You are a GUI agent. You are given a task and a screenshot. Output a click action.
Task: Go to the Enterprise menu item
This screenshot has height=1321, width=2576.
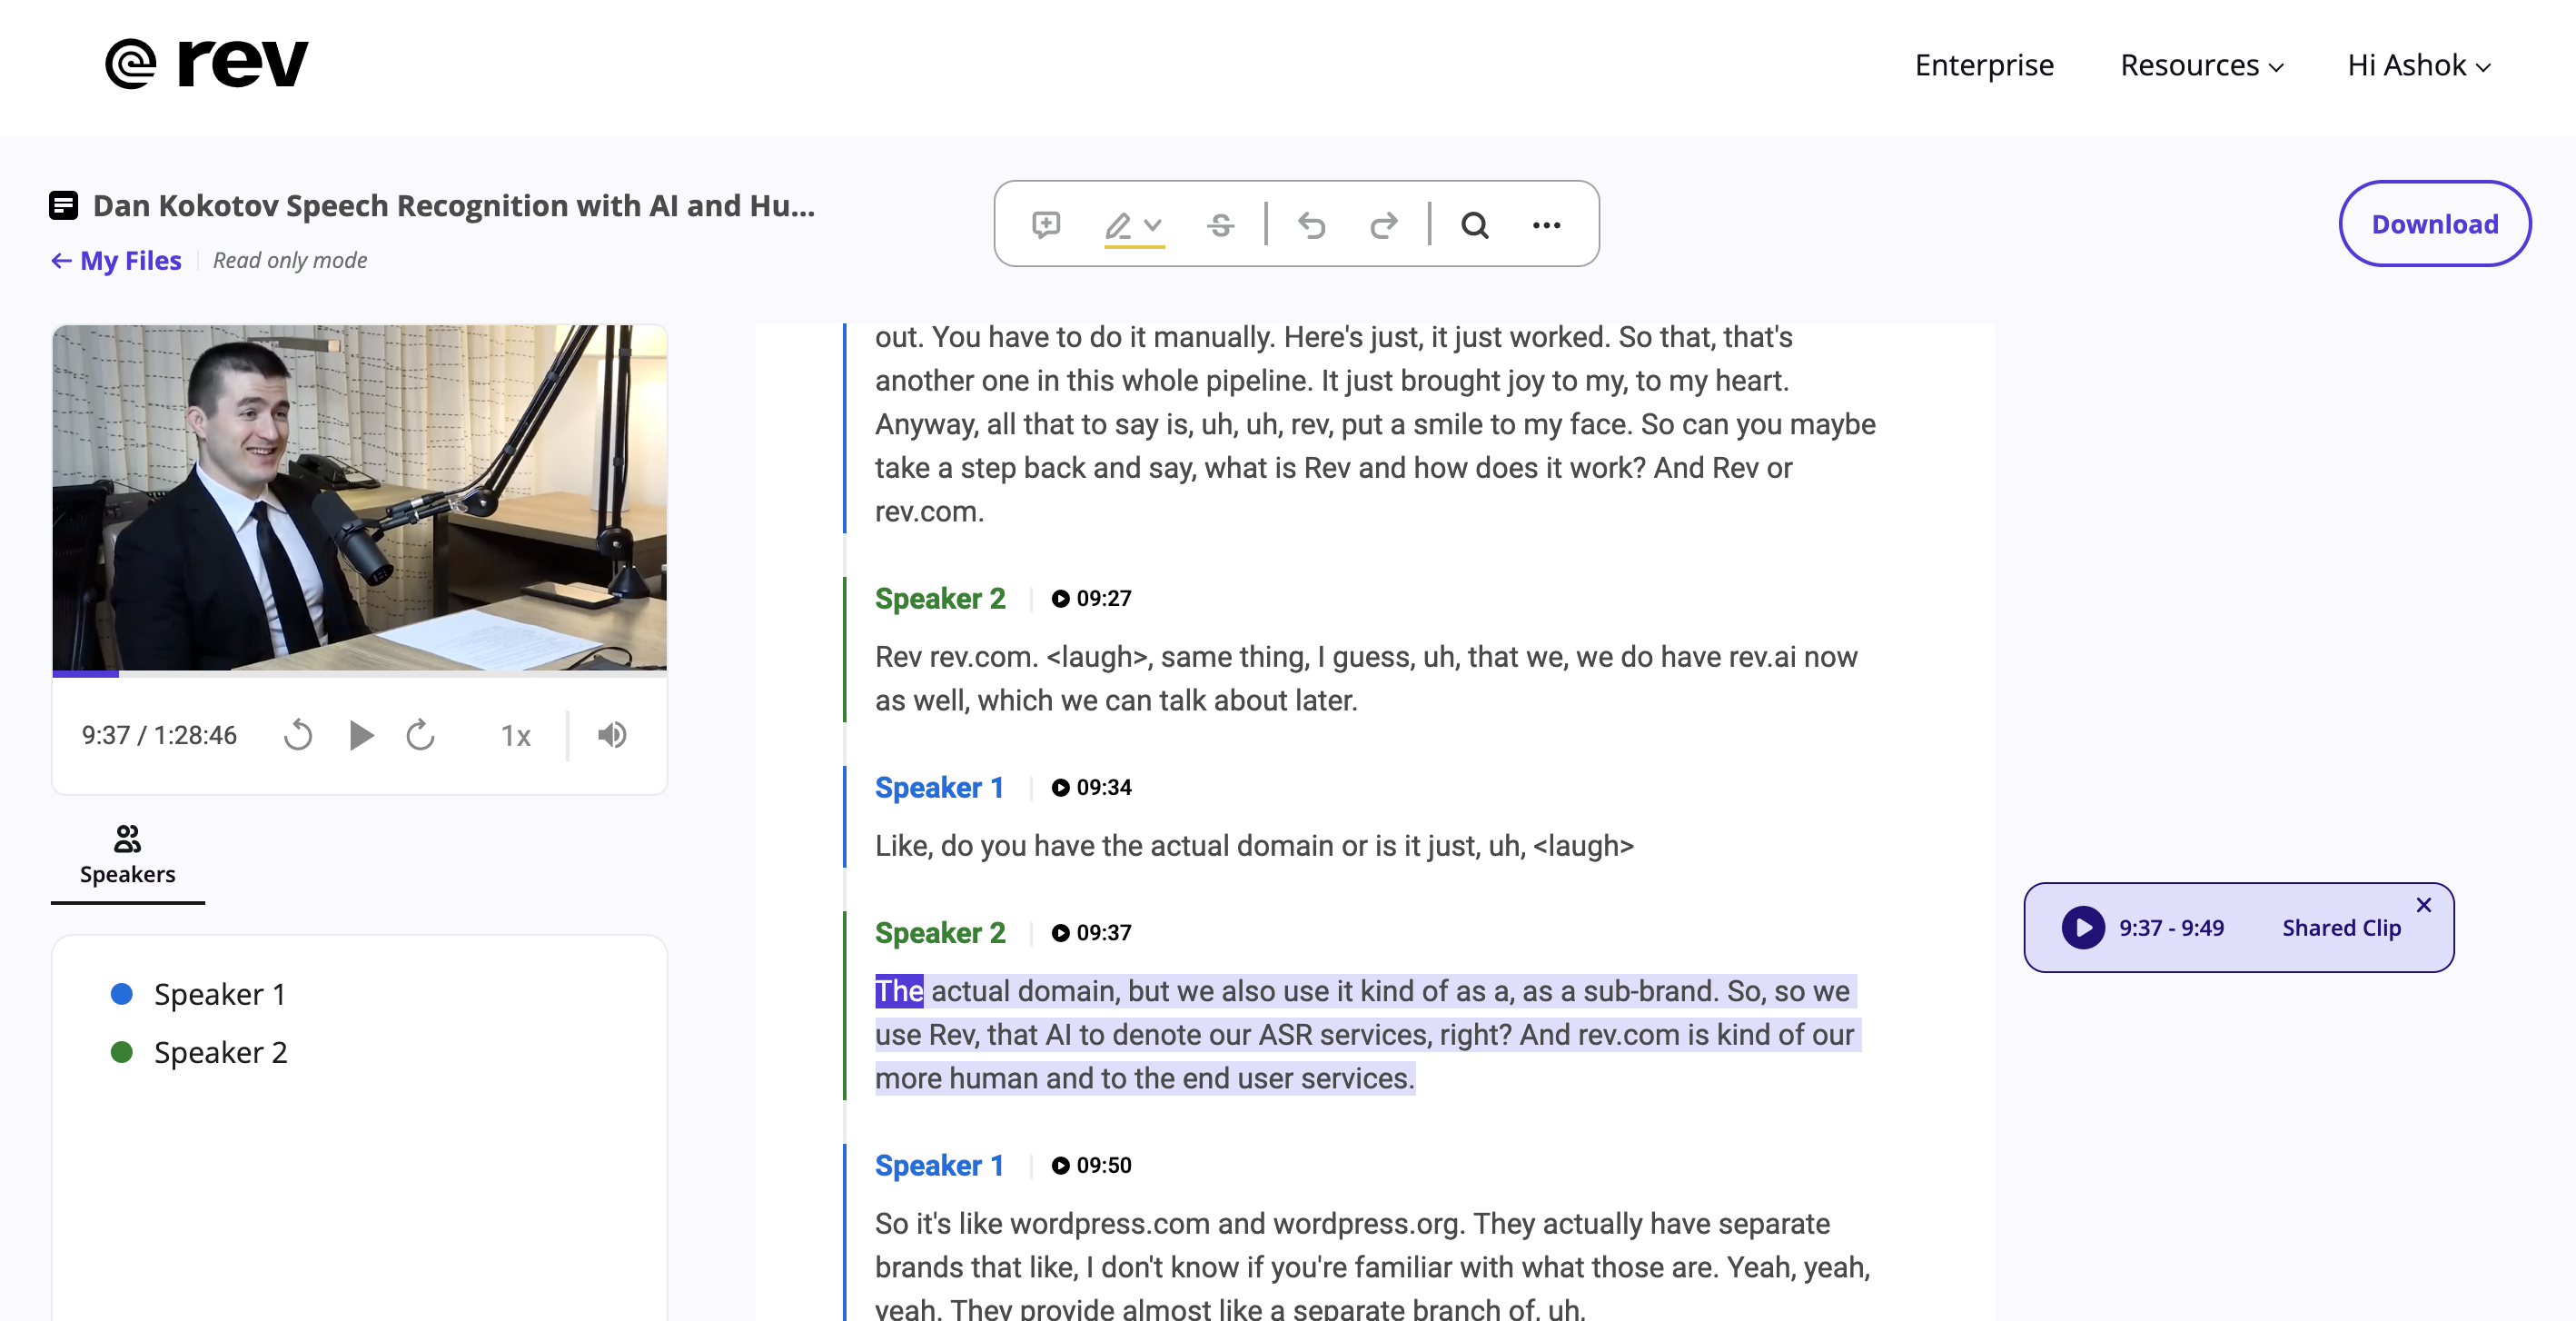pyautogui.click(x=1984, y=65)
